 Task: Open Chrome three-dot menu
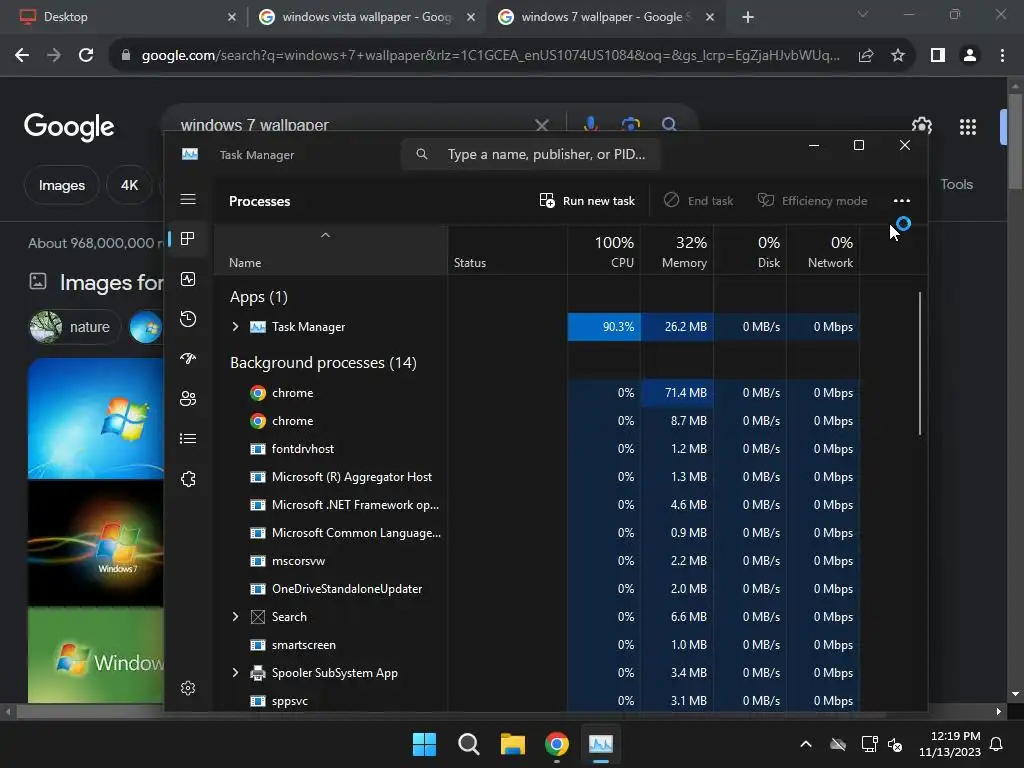pos(1002,56)
